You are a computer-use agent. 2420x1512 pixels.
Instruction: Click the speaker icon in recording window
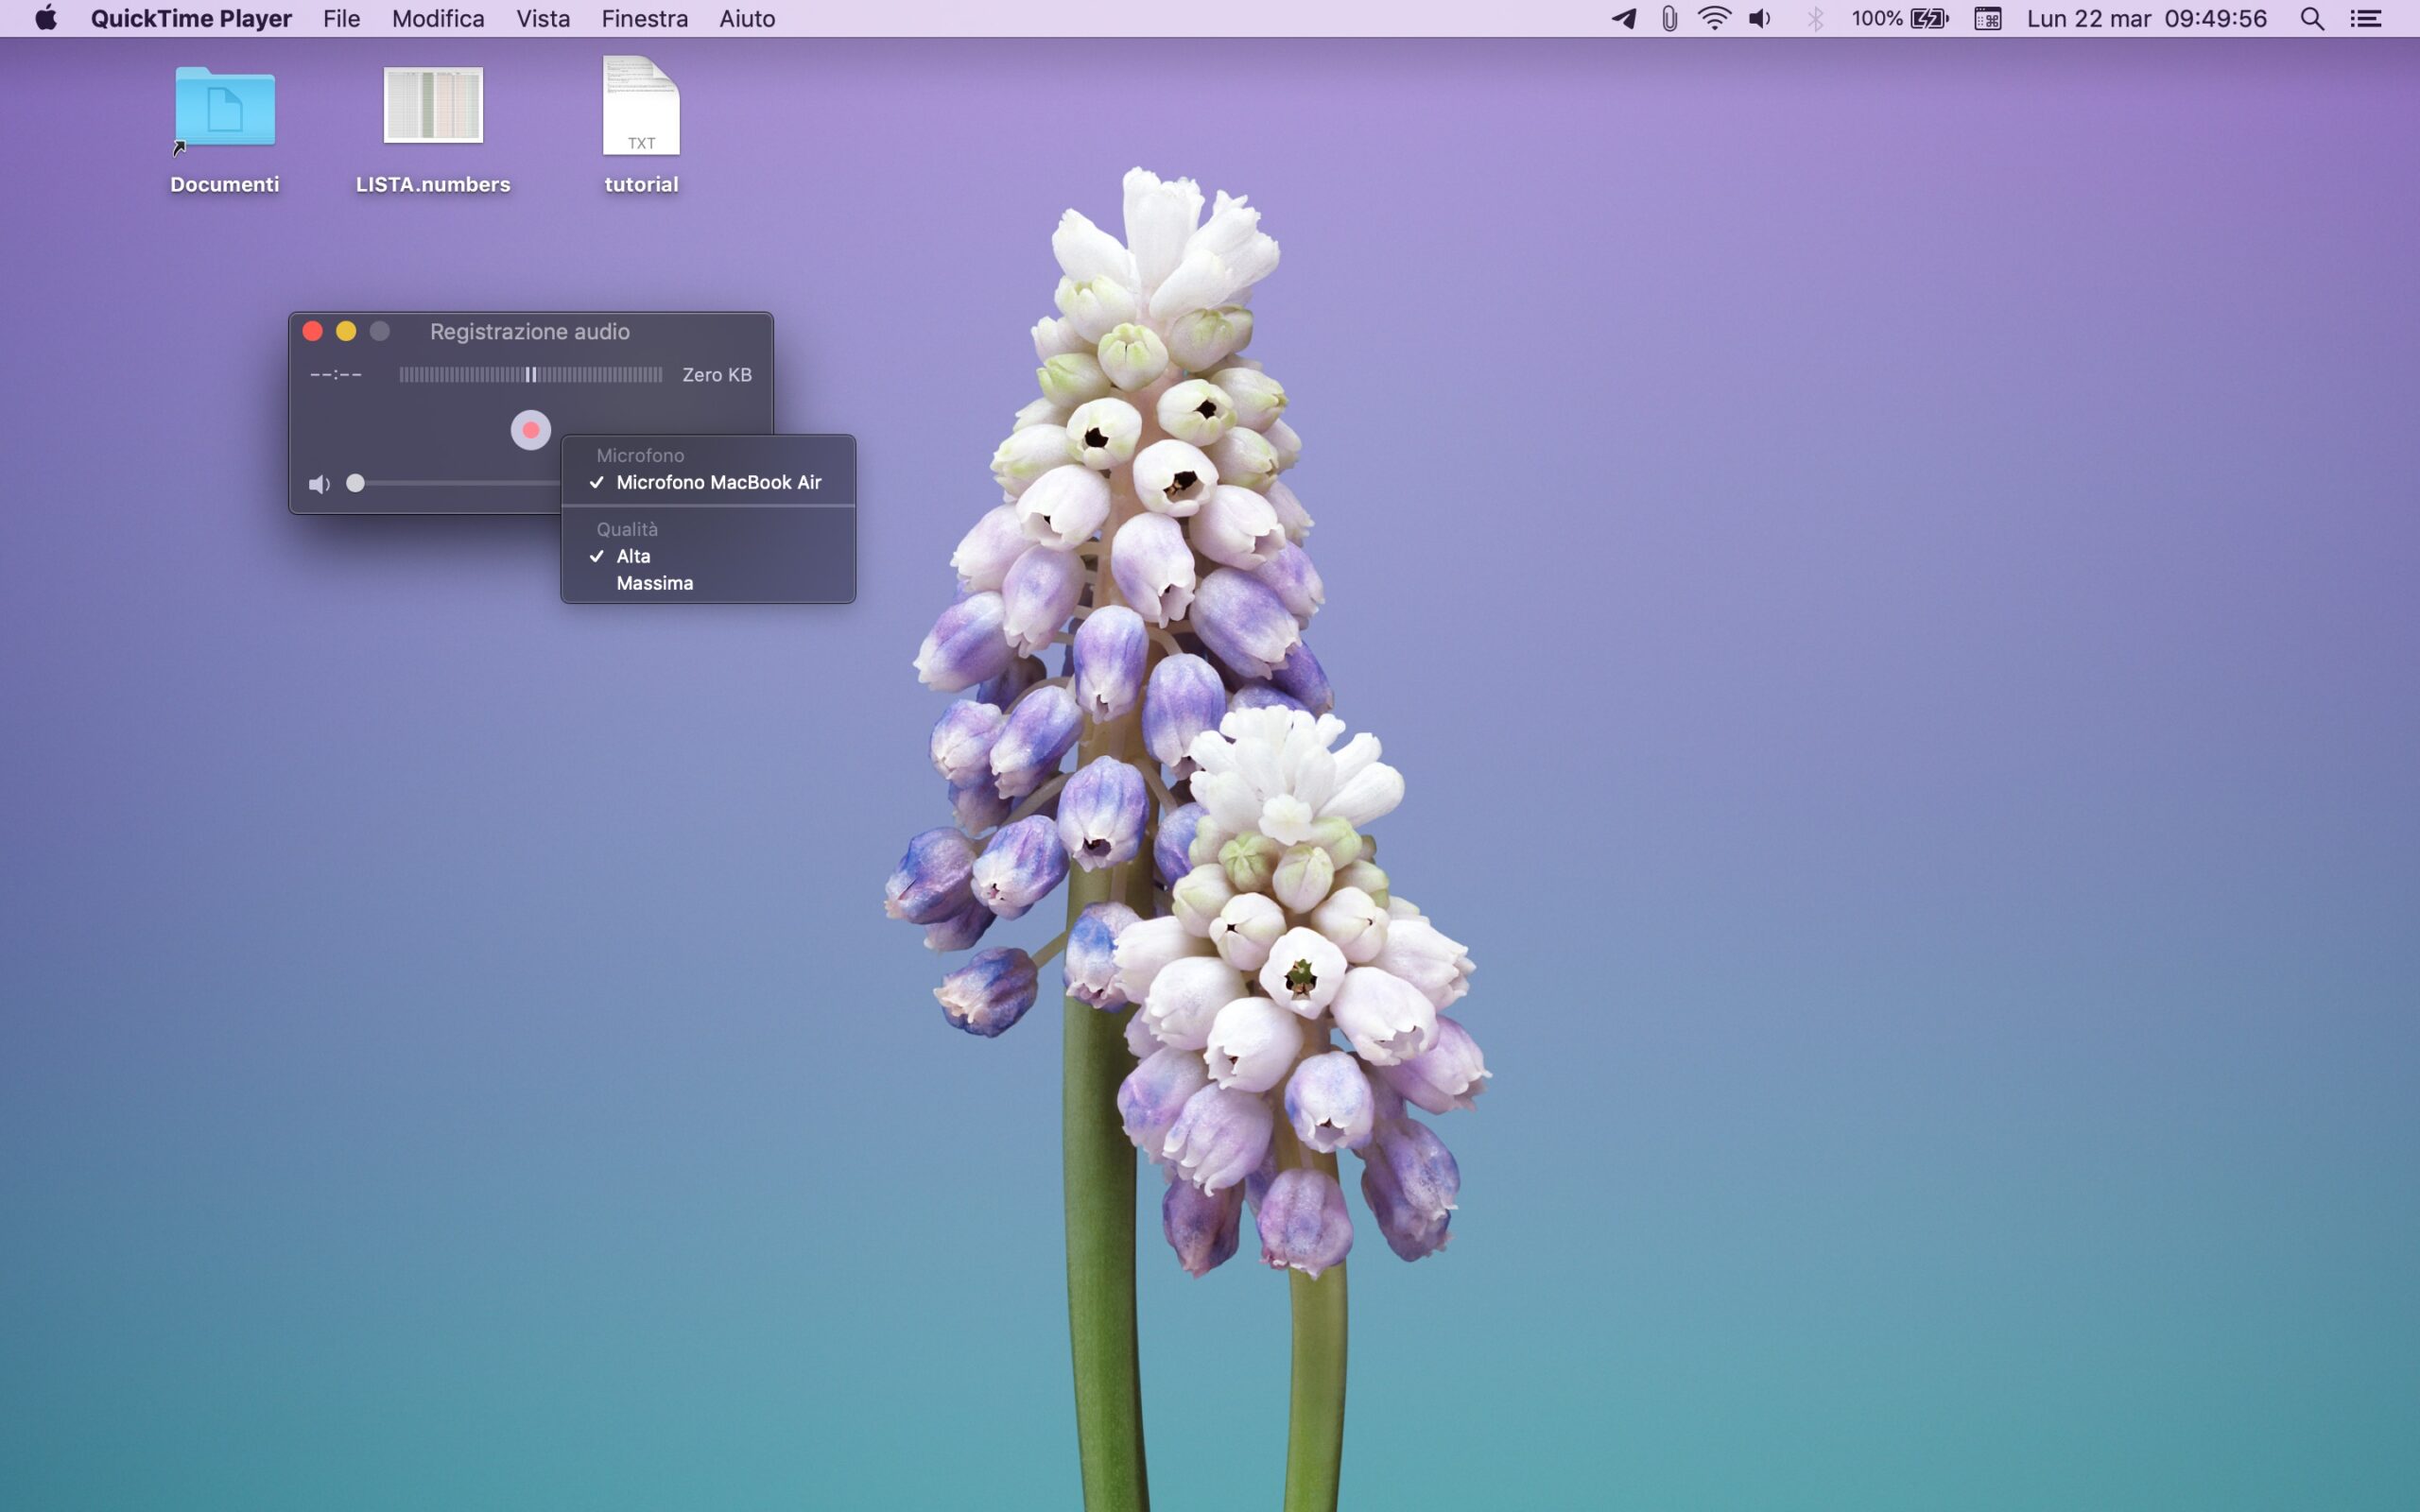[x=319, y=485]
